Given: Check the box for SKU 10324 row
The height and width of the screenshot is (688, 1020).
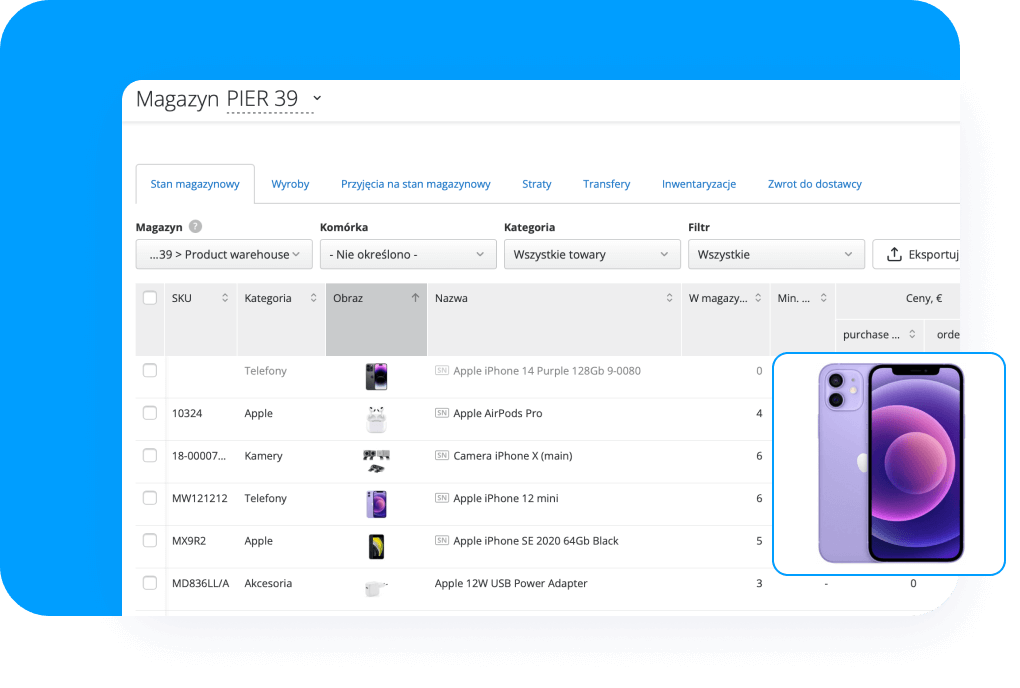Looking at the screenshot, I should pyautogui.click(x=150, y=413).
